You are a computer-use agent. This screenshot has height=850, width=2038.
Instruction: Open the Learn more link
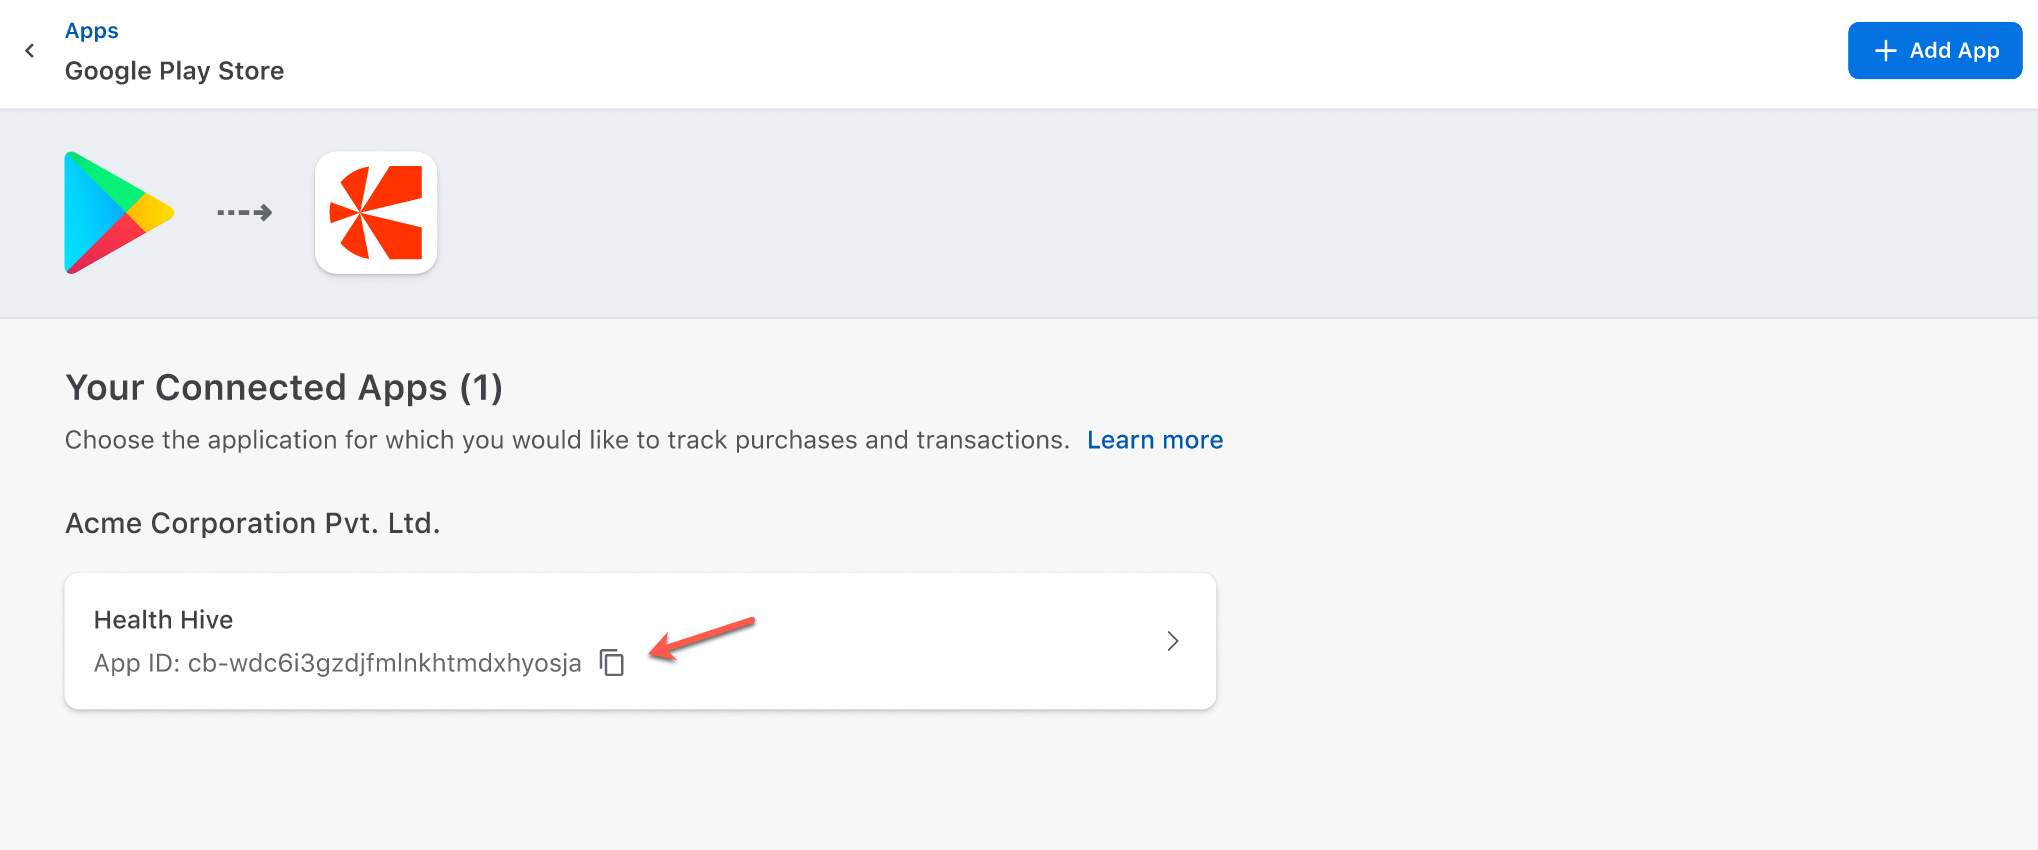(x=1154, y=440)
